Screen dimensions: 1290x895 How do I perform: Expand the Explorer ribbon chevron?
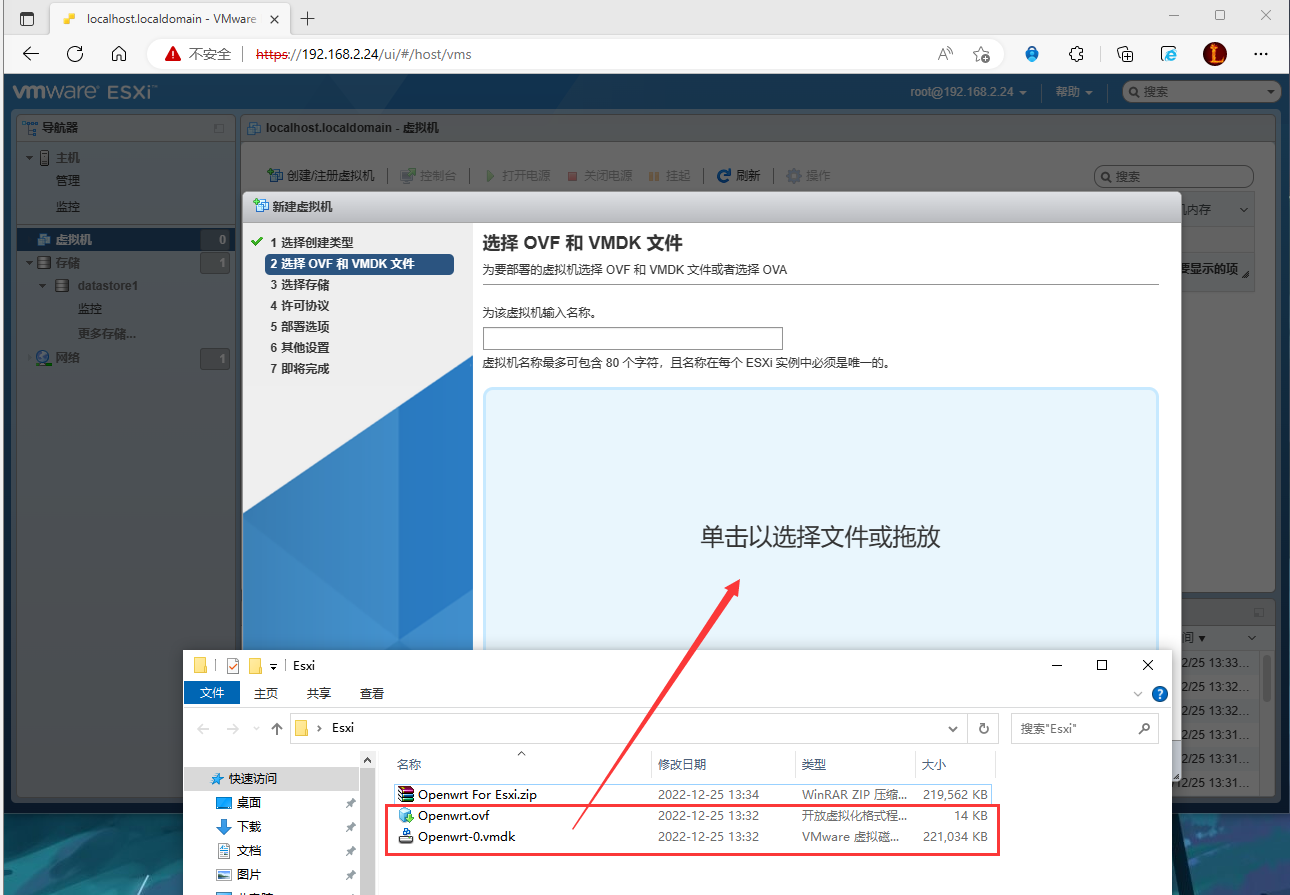pos(1138,693)
